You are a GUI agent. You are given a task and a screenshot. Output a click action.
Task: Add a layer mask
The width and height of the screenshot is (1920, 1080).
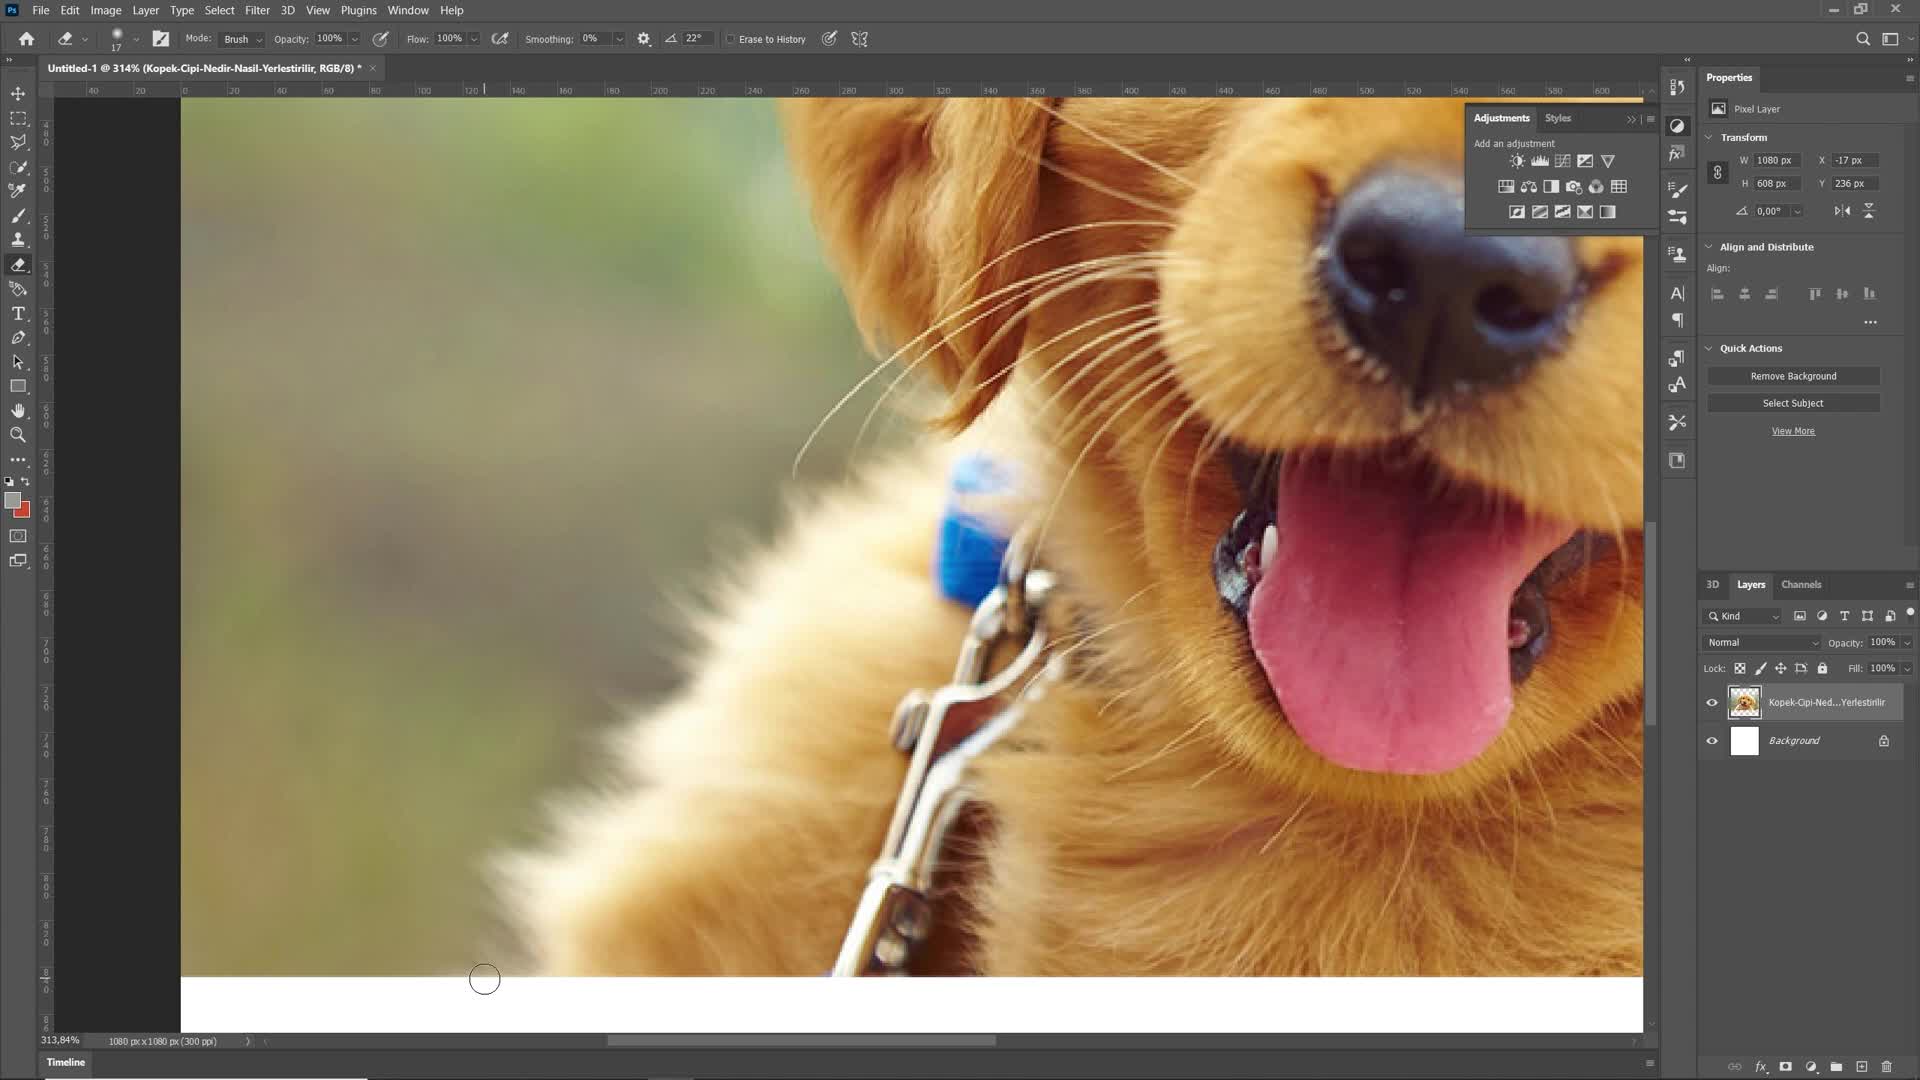1785,1067
